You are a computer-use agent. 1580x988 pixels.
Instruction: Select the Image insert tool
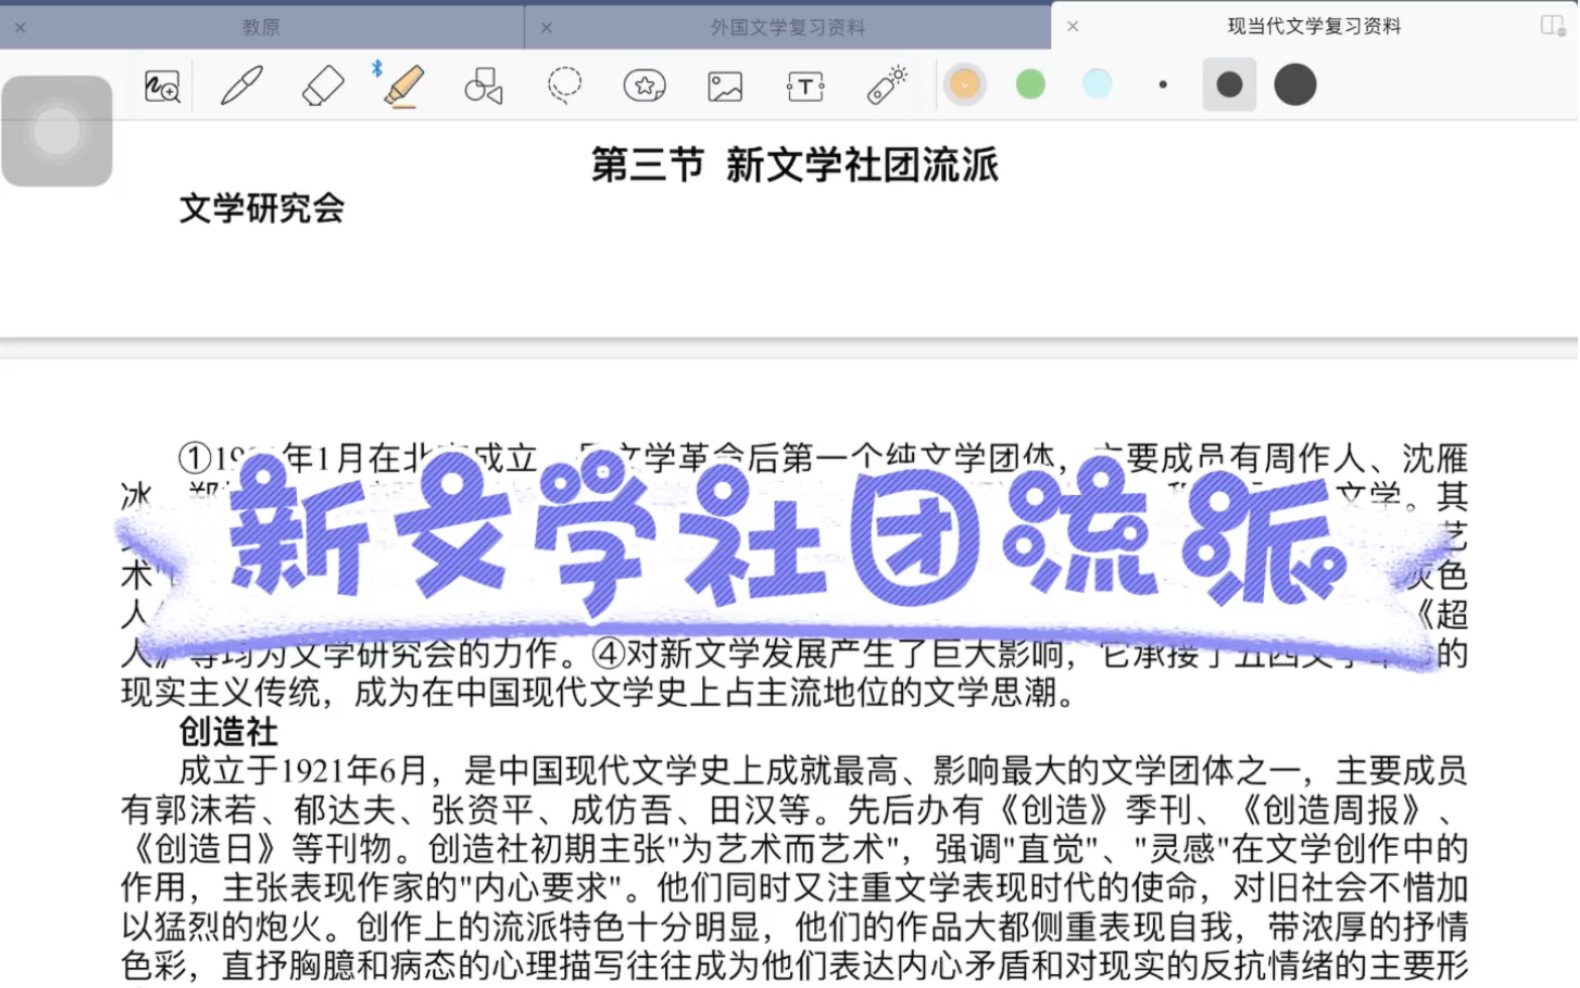click(x=725, y=87)
